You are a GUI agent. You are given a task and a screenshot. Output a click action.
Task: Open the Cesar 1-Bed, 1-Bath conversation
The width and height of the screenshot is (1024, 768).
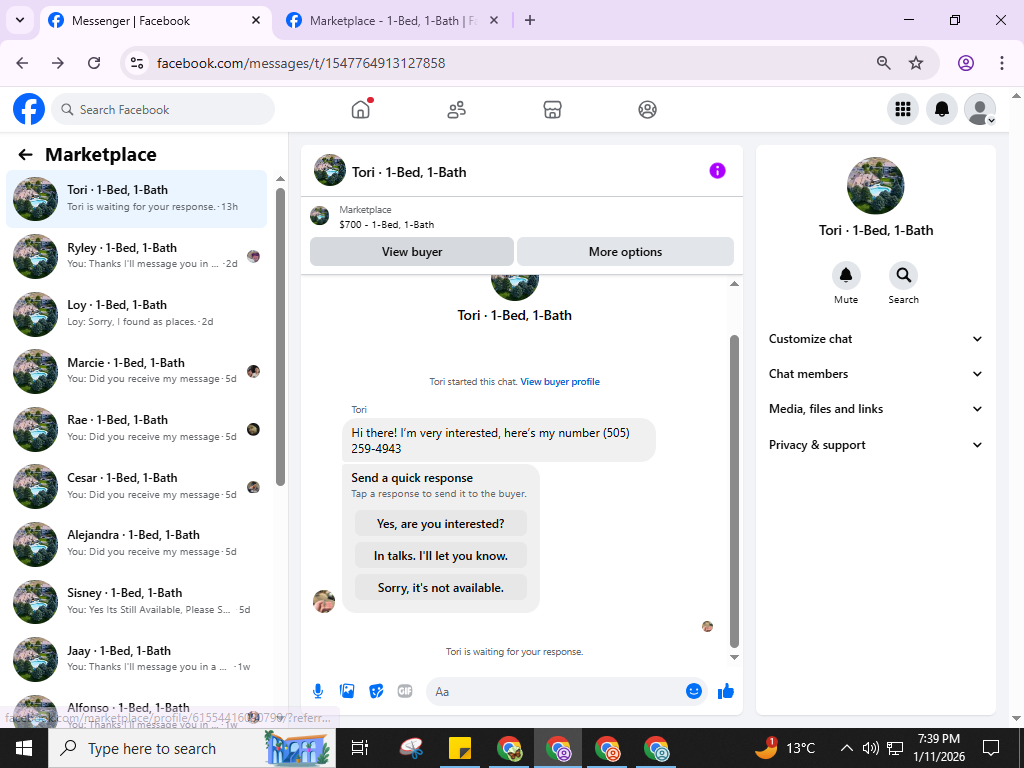click(136, 486)
